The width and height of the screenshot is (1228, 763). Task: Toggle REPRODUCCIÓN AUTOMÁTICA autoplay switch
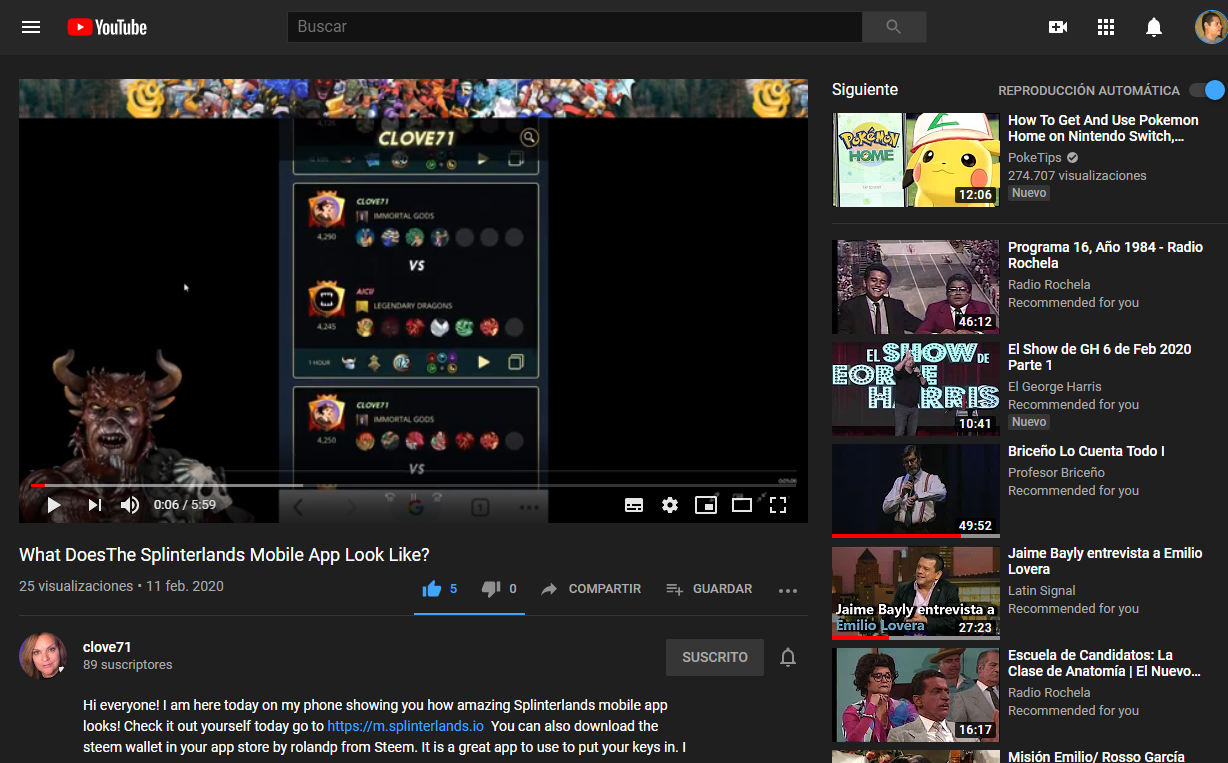click(1206, 90)
